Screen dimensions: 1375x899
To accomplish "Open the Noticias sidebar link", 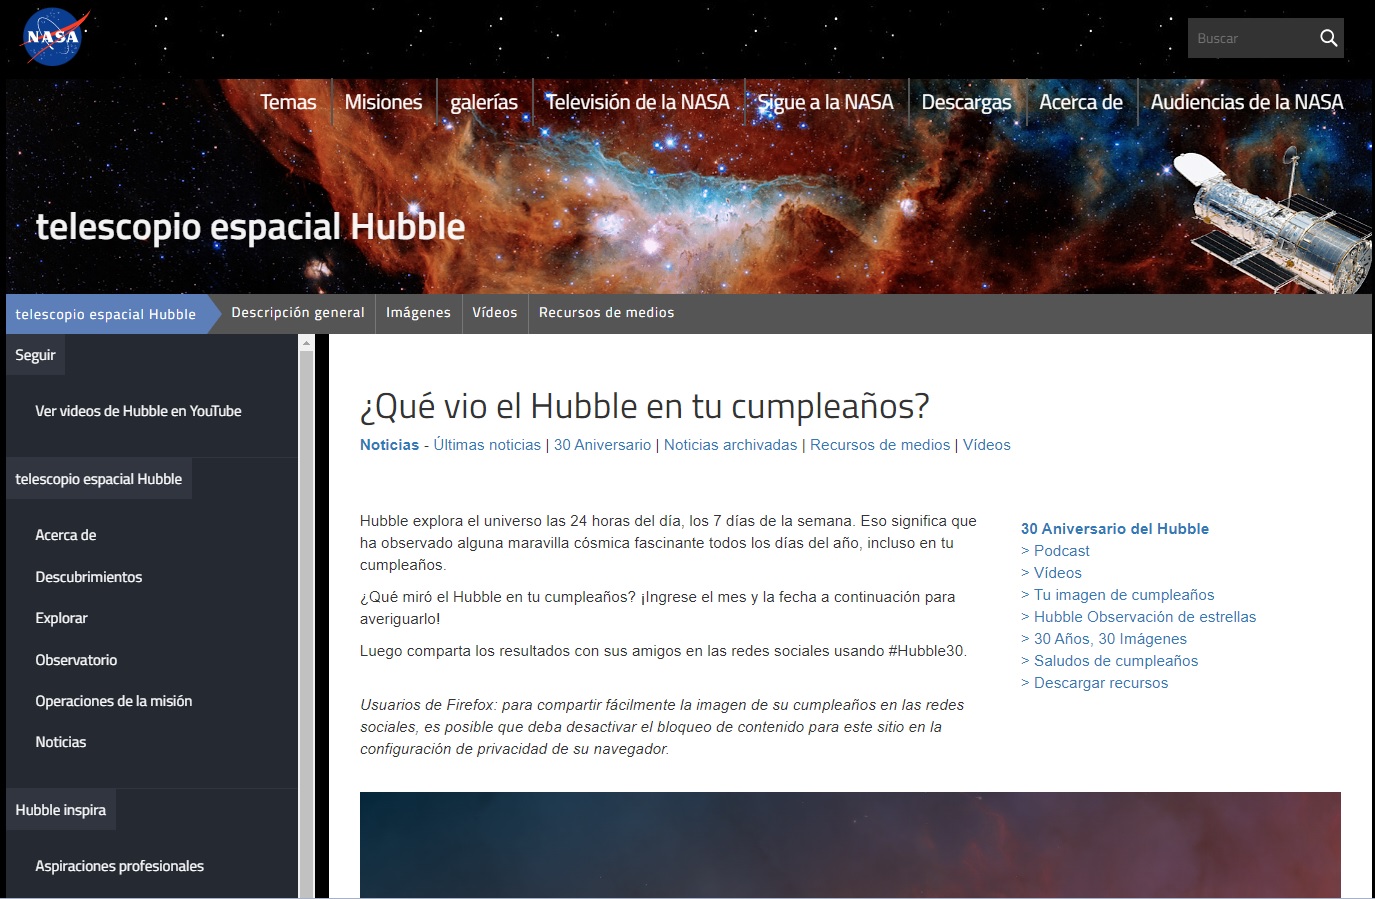I will tap(61, 742).
